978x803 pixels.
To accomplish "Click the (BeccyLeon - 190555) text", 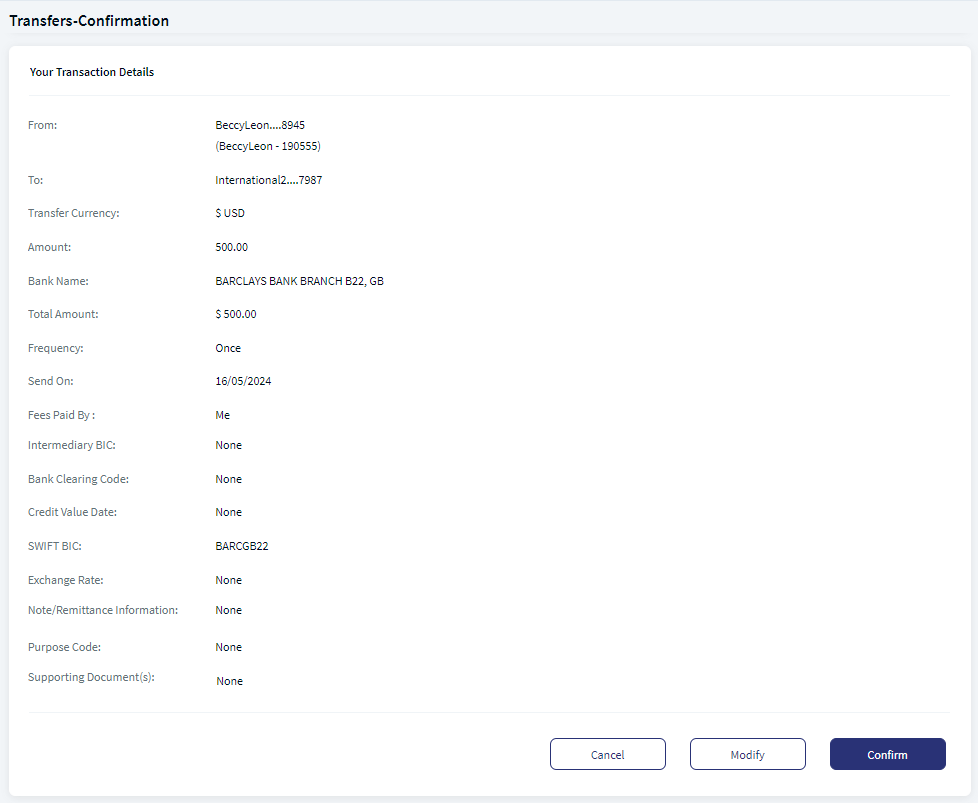I will click(x=268, y=146).
